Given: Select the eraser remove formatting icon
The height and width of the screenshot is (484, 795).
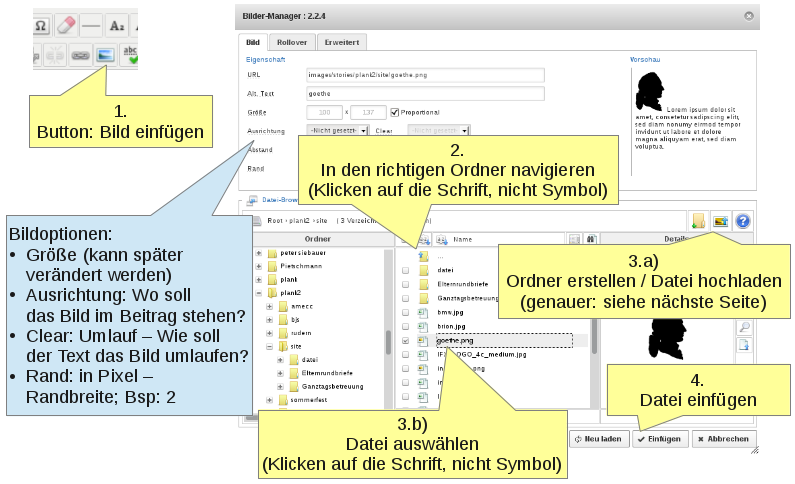Looking at the screenshot, I should 67,26.
